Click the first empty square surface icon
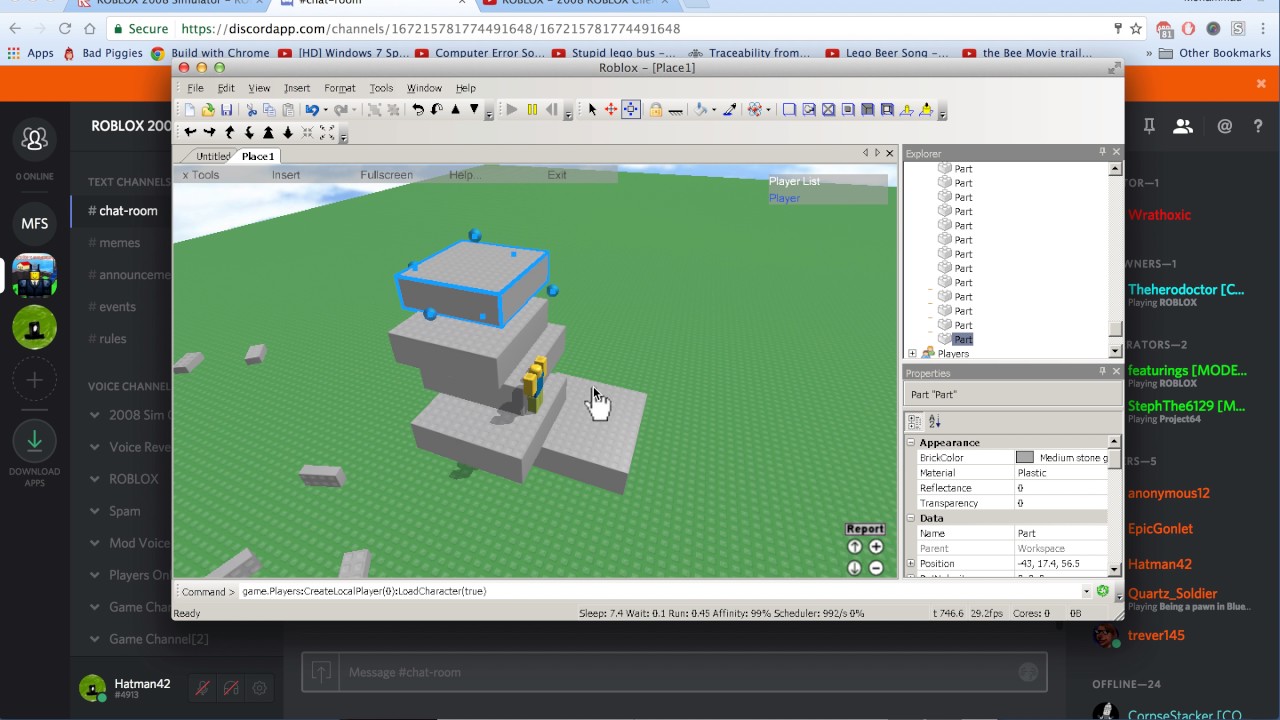This screenshot has height=720, width=1280. click(x=789, y=110)
